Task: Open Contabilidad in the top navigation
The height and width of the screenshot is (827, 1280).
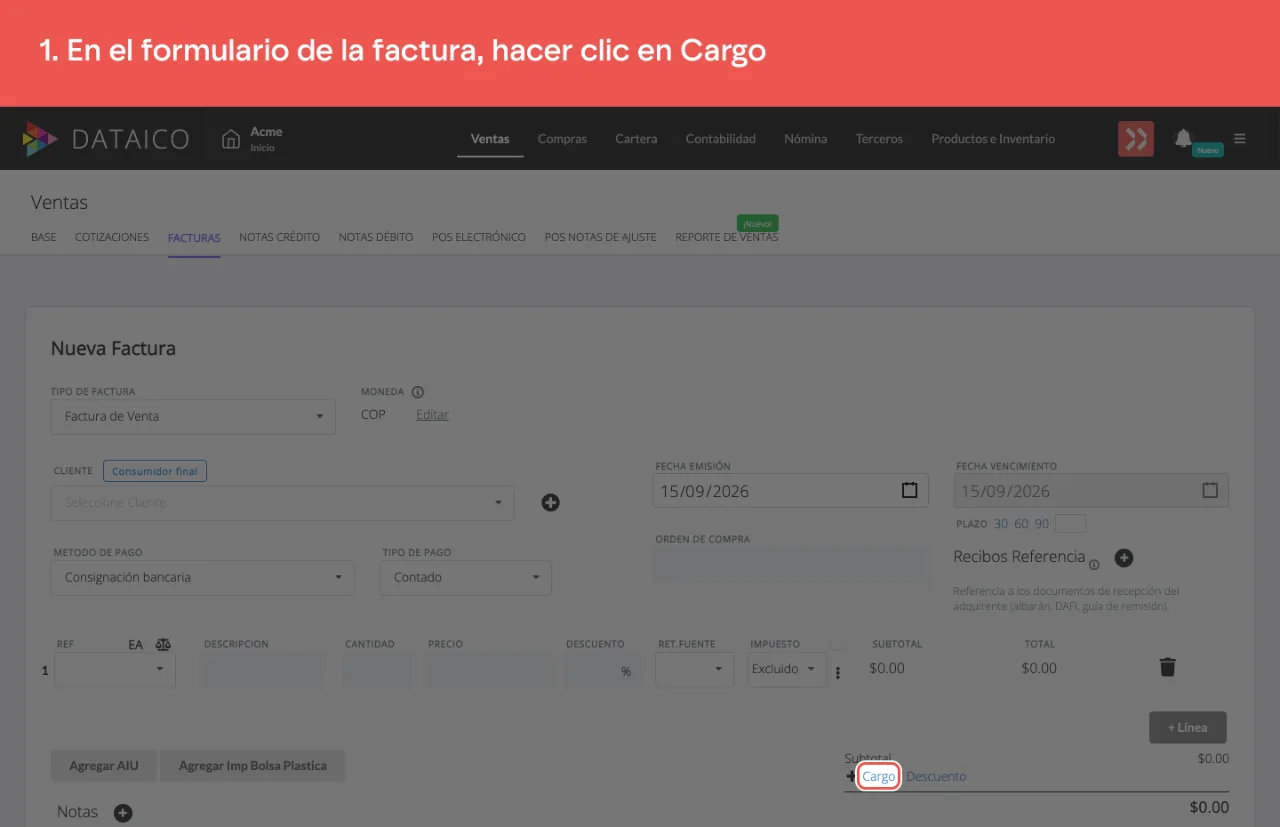Action: coord(721,139)
